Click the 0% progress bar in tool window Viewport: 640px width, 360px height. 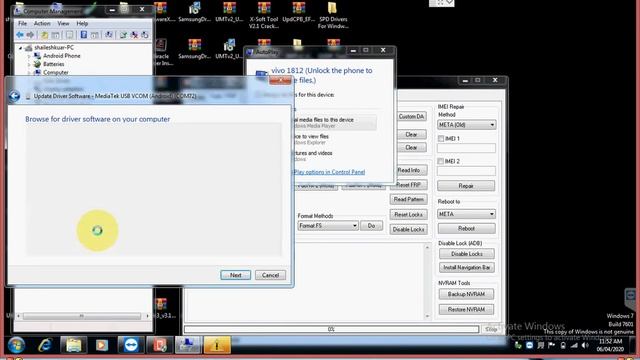[331, 329]
